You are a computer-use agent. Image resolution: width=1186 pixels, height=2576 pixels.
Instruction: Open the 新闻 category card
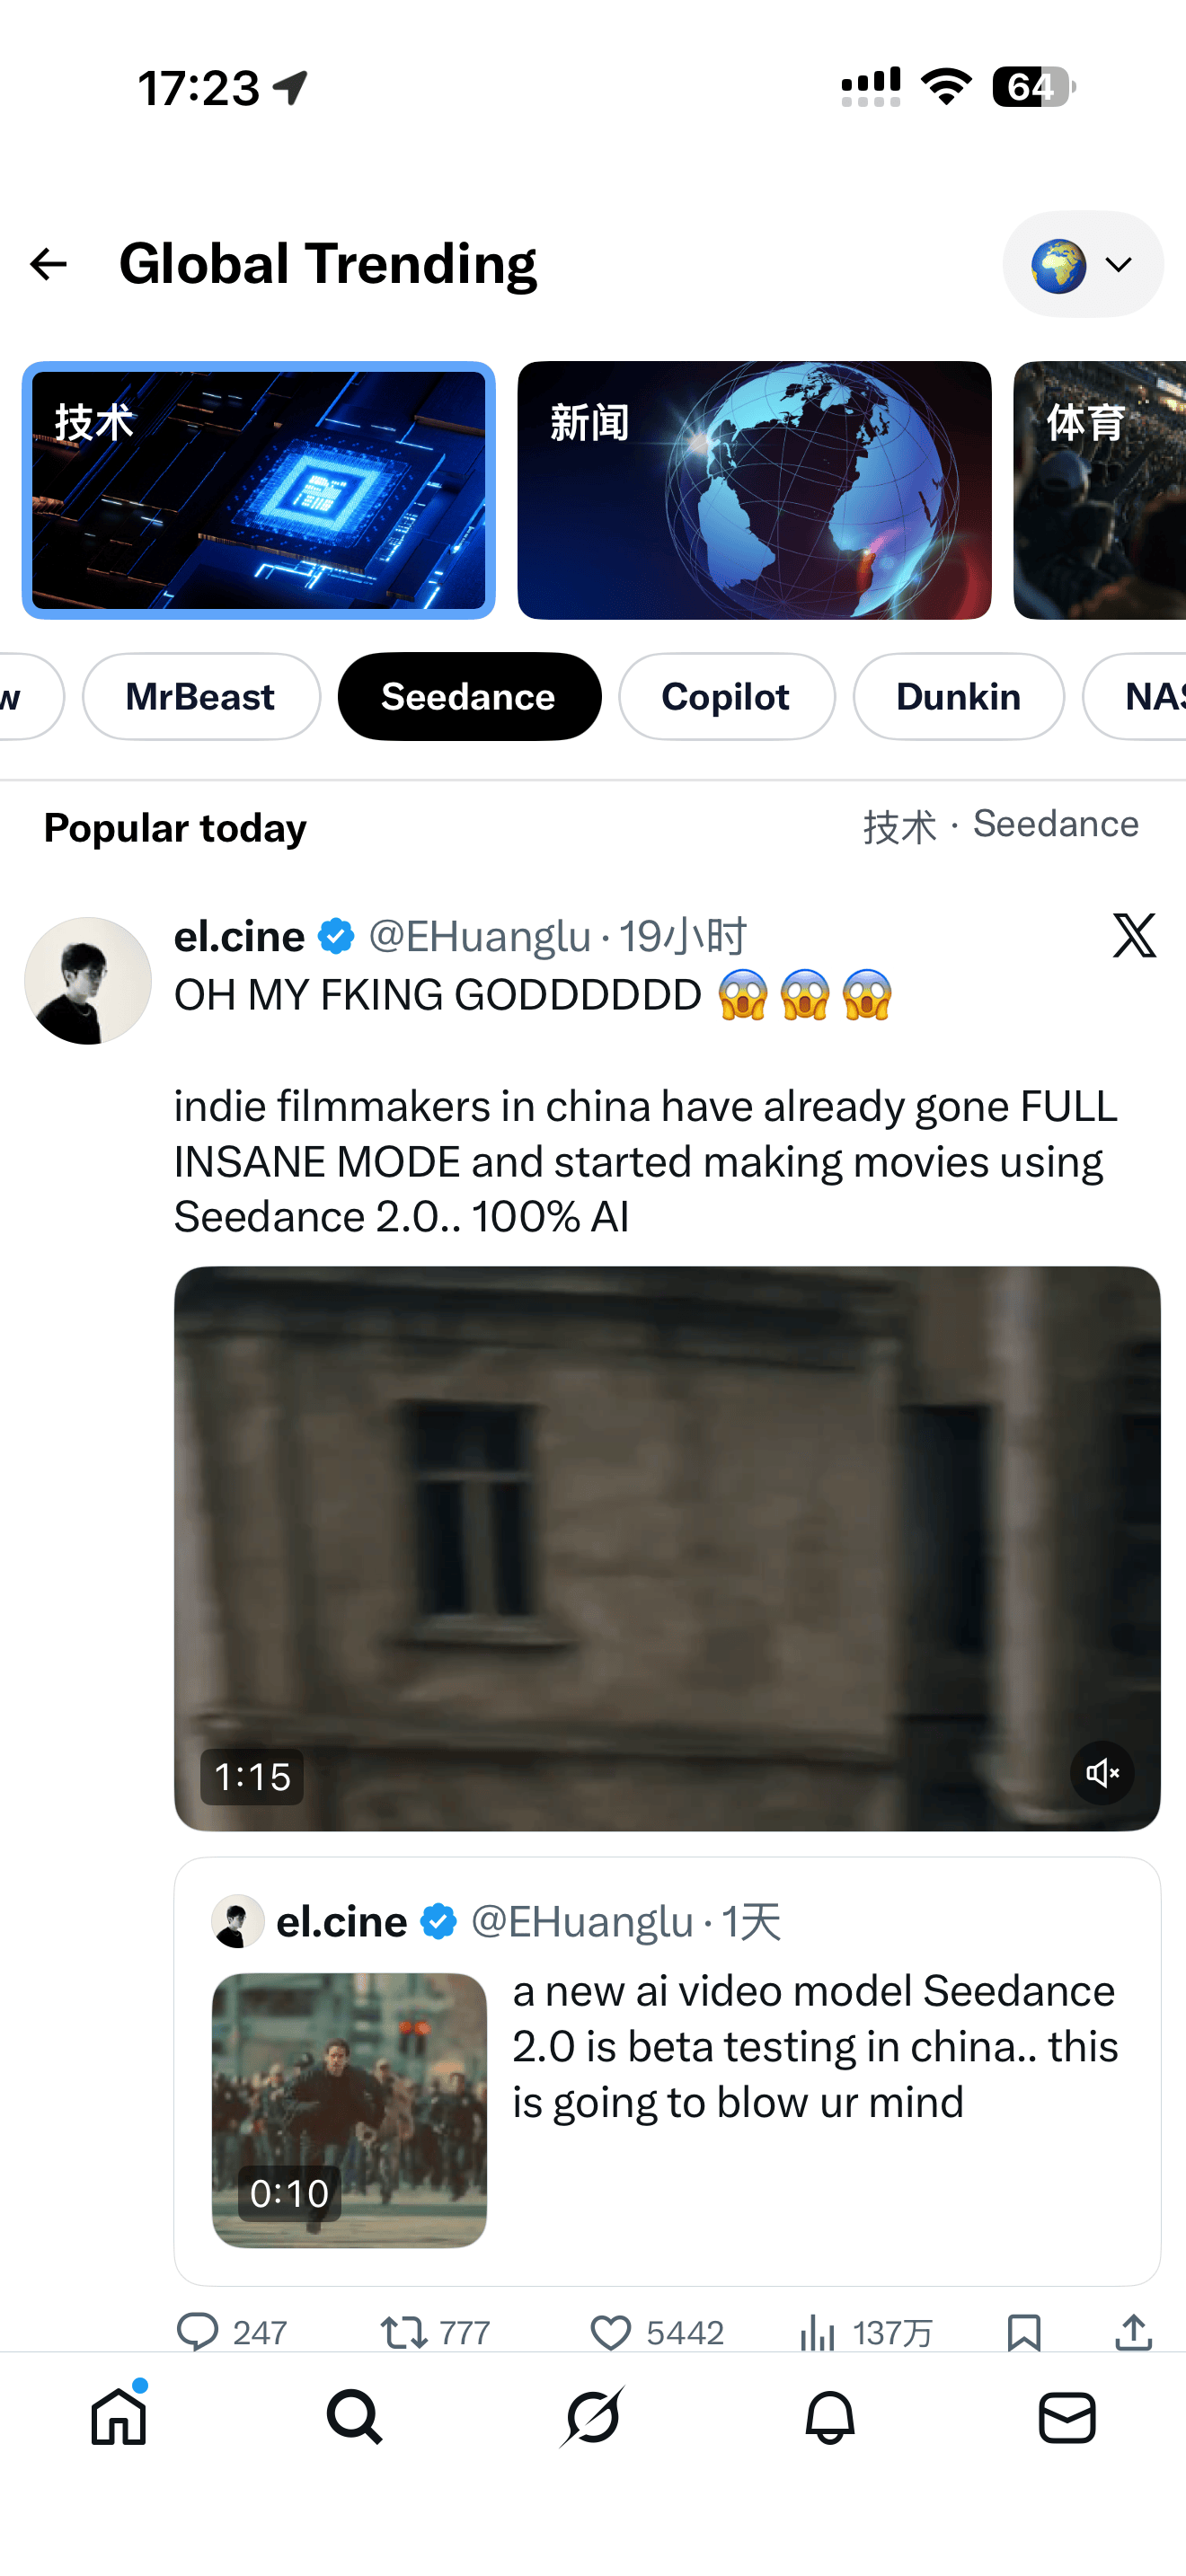coord(754,490)
